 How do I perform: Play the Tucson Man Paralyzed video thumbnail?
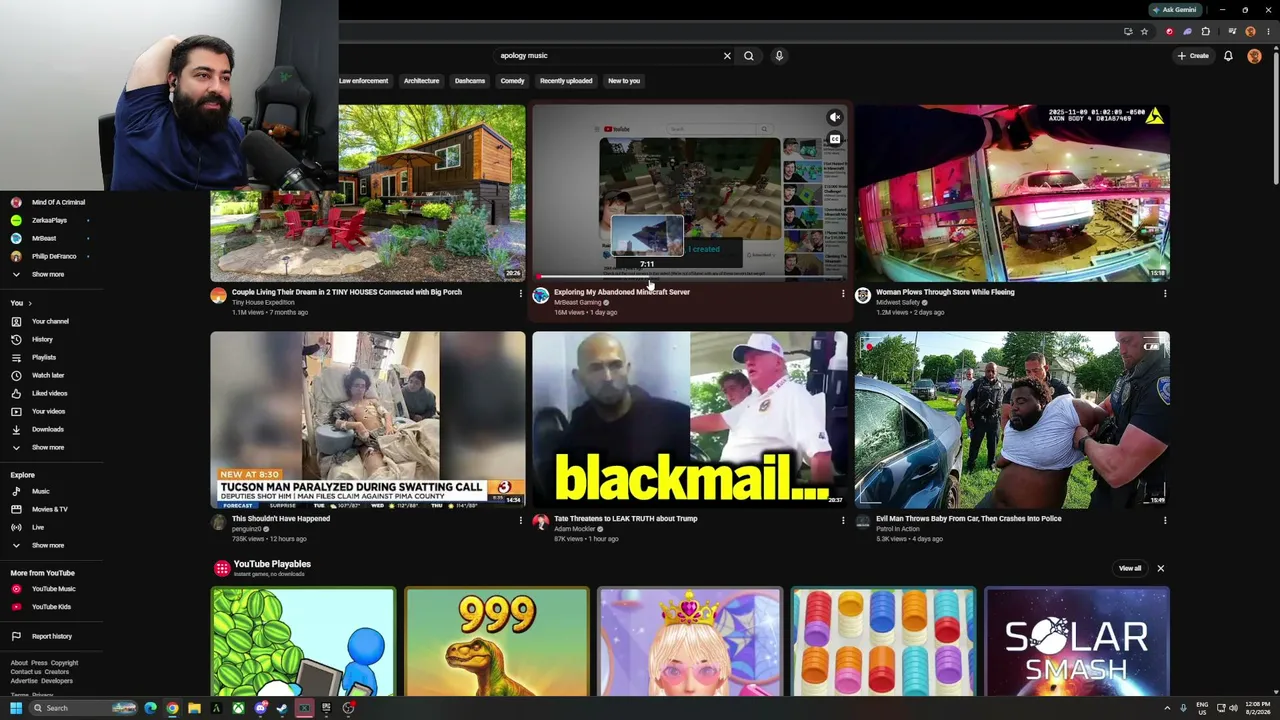[x=367, y=420]
